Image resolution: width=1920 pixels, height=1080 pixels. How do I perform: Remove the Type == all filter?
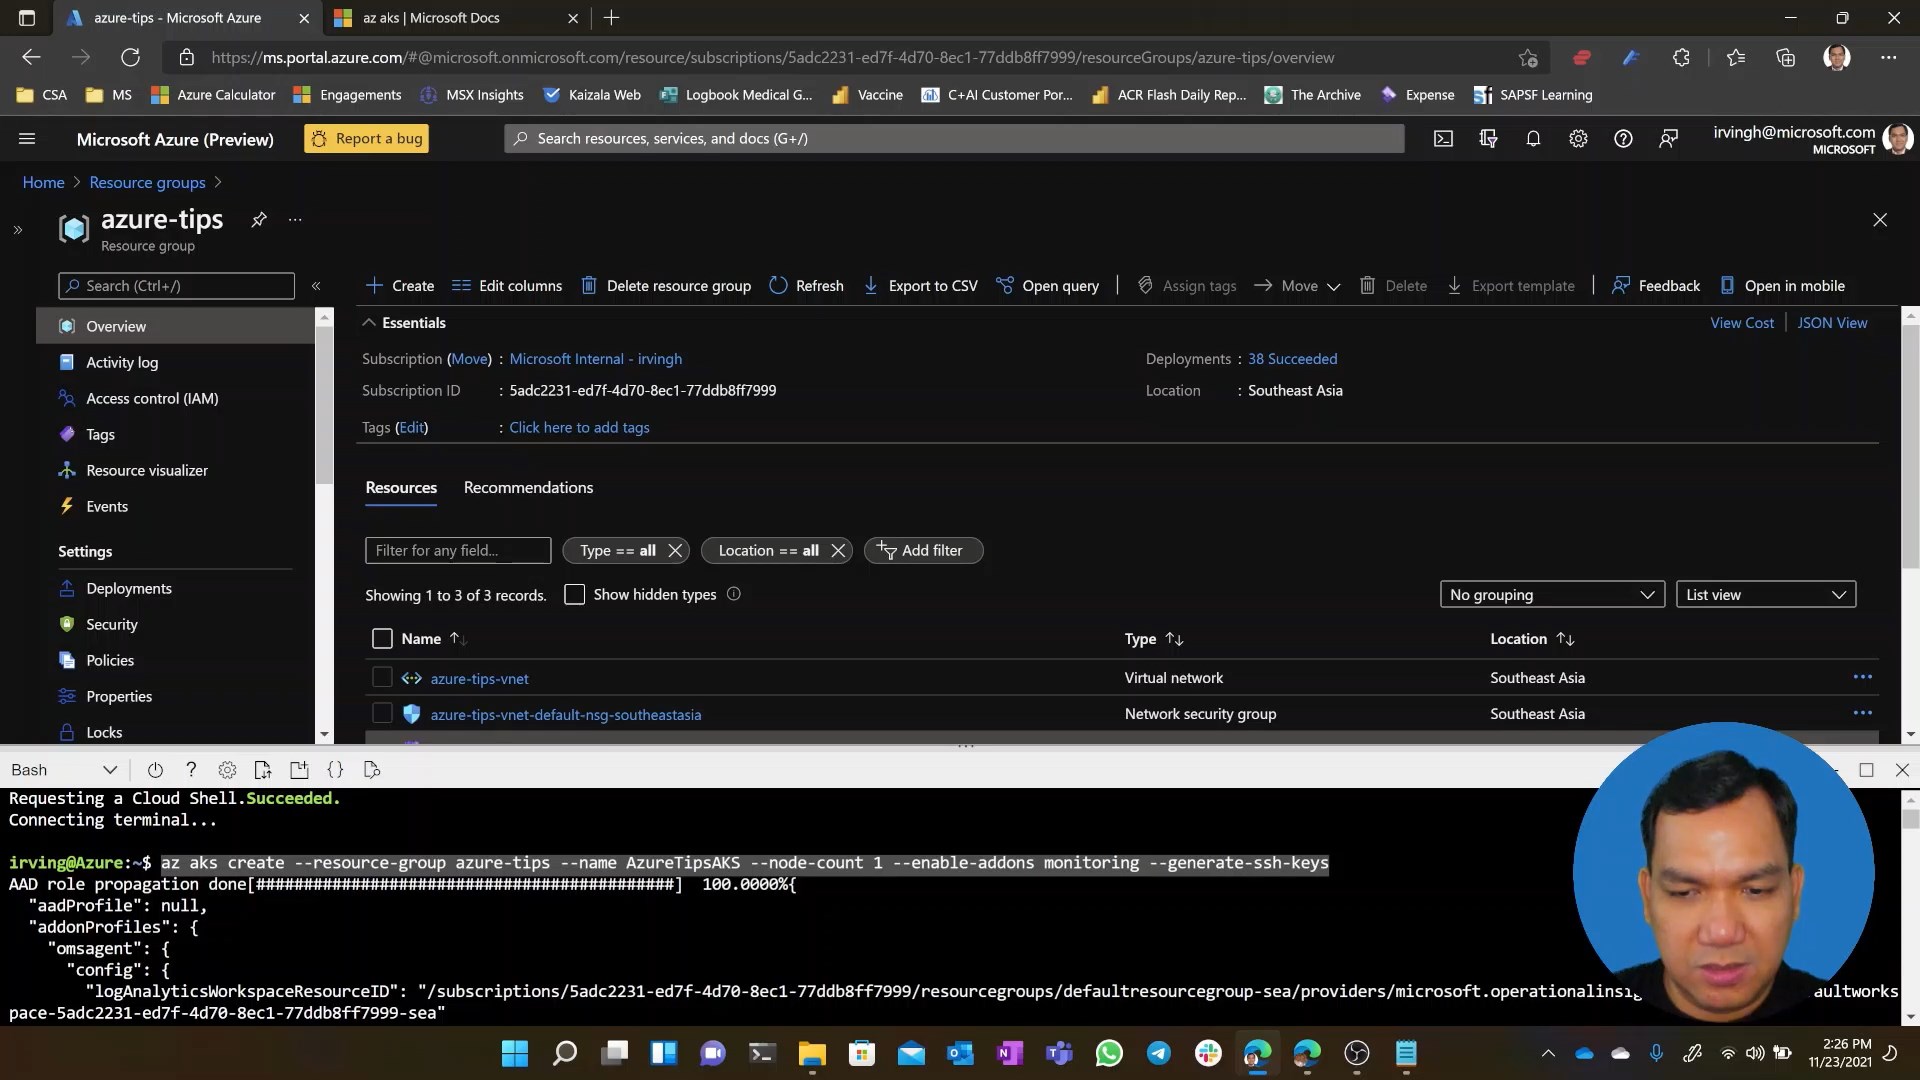(x=675, y=551)
